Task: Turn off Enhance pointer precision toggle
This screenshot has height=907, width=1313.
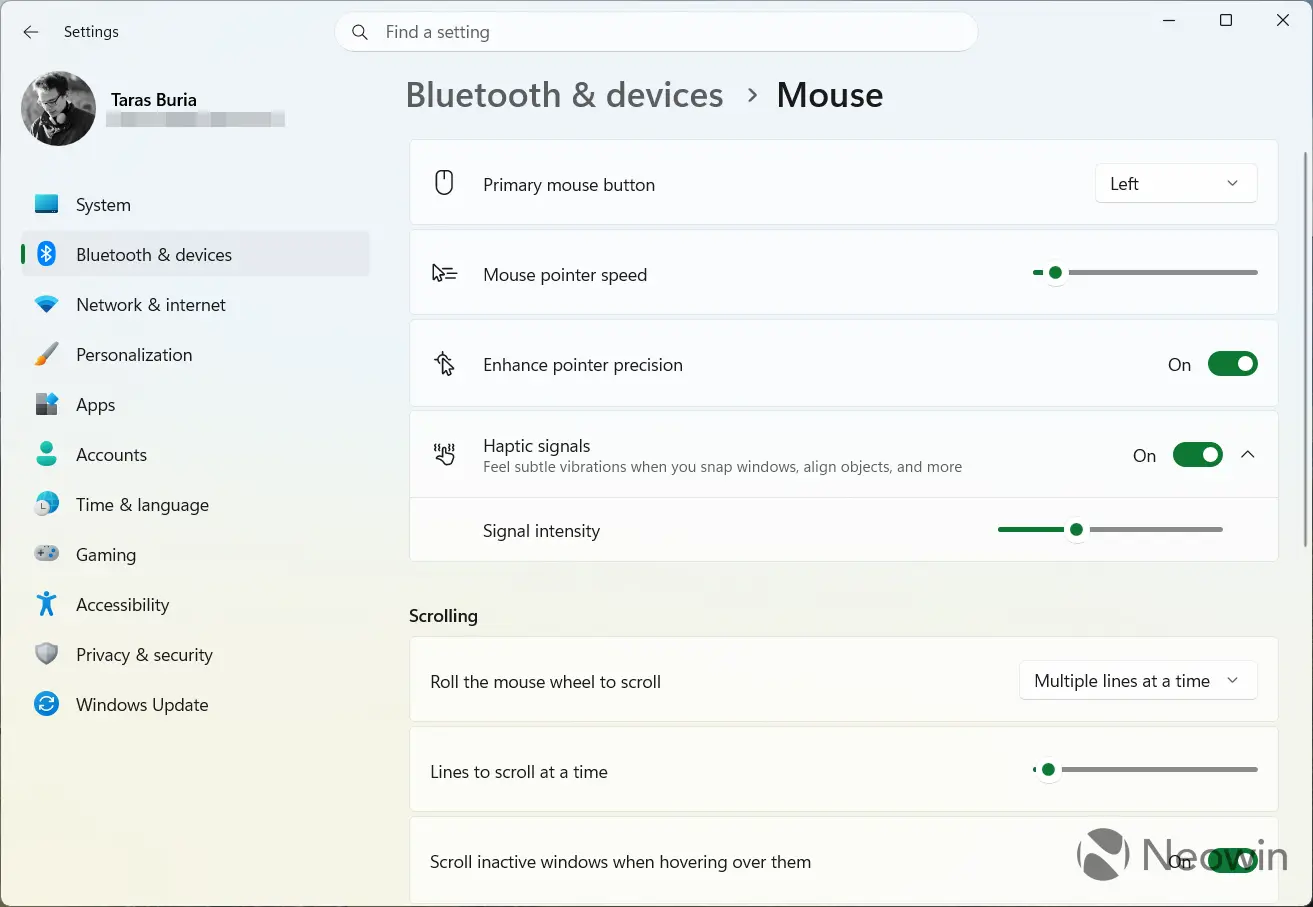Action: [x=1232, y=364]
